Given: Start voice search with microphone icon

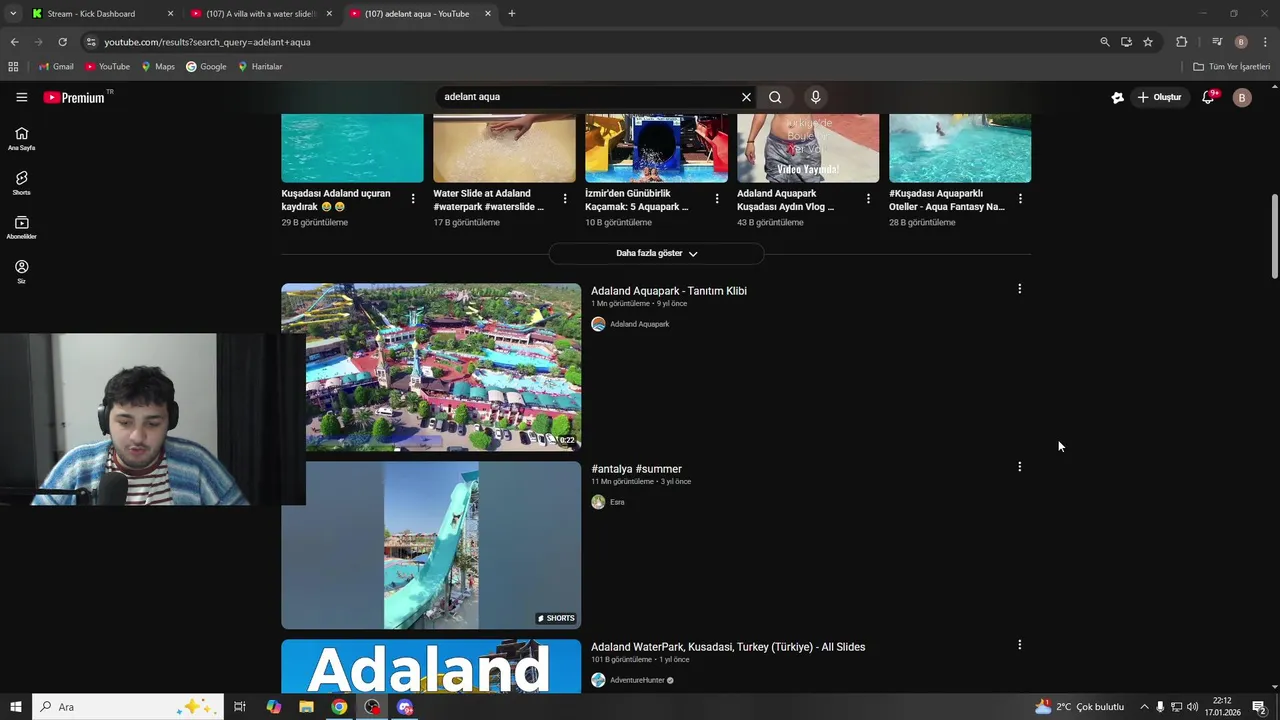Looking at the screenshot, I should (815, 97).
